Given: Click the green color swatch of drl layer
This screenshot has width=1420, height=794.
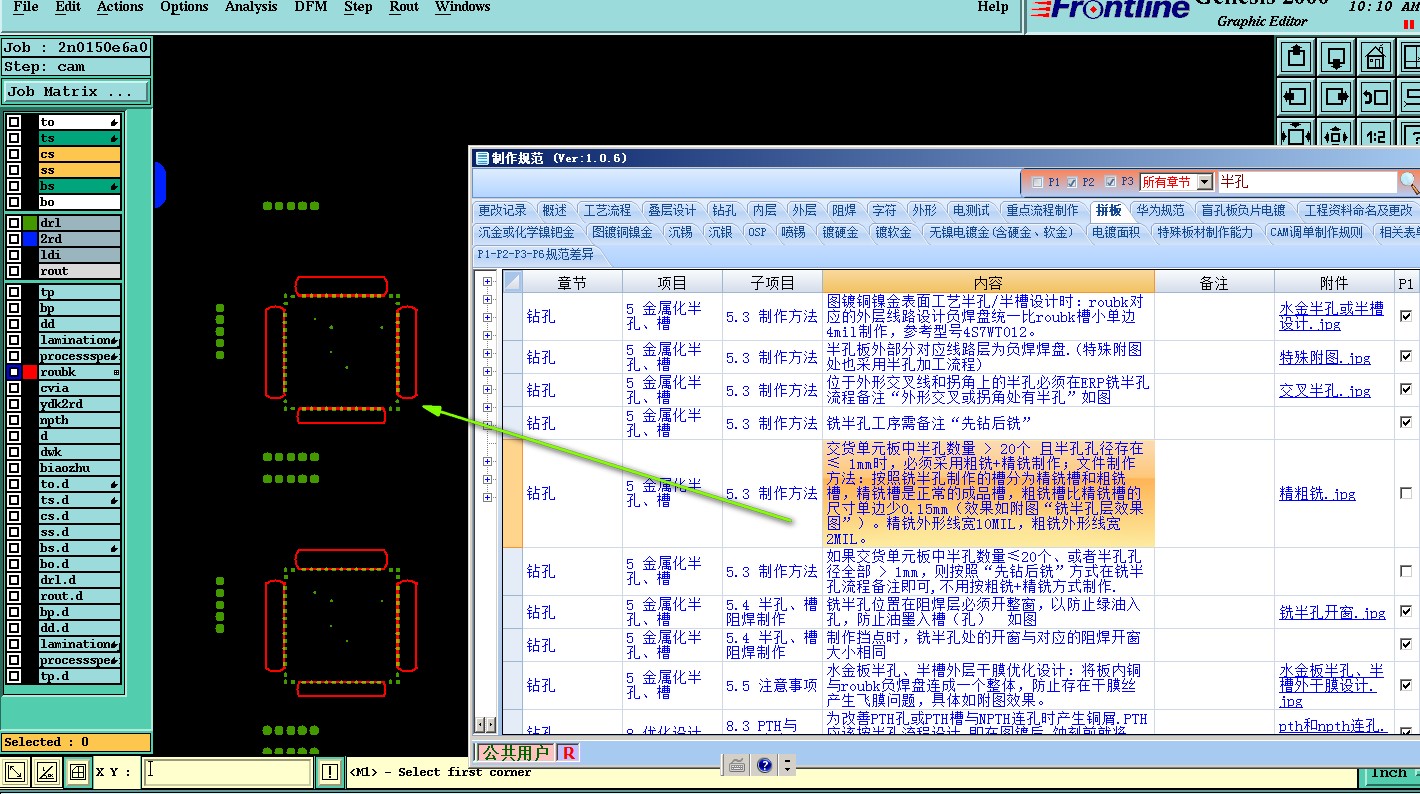Looking at the screenshot, I should (30, 223).
